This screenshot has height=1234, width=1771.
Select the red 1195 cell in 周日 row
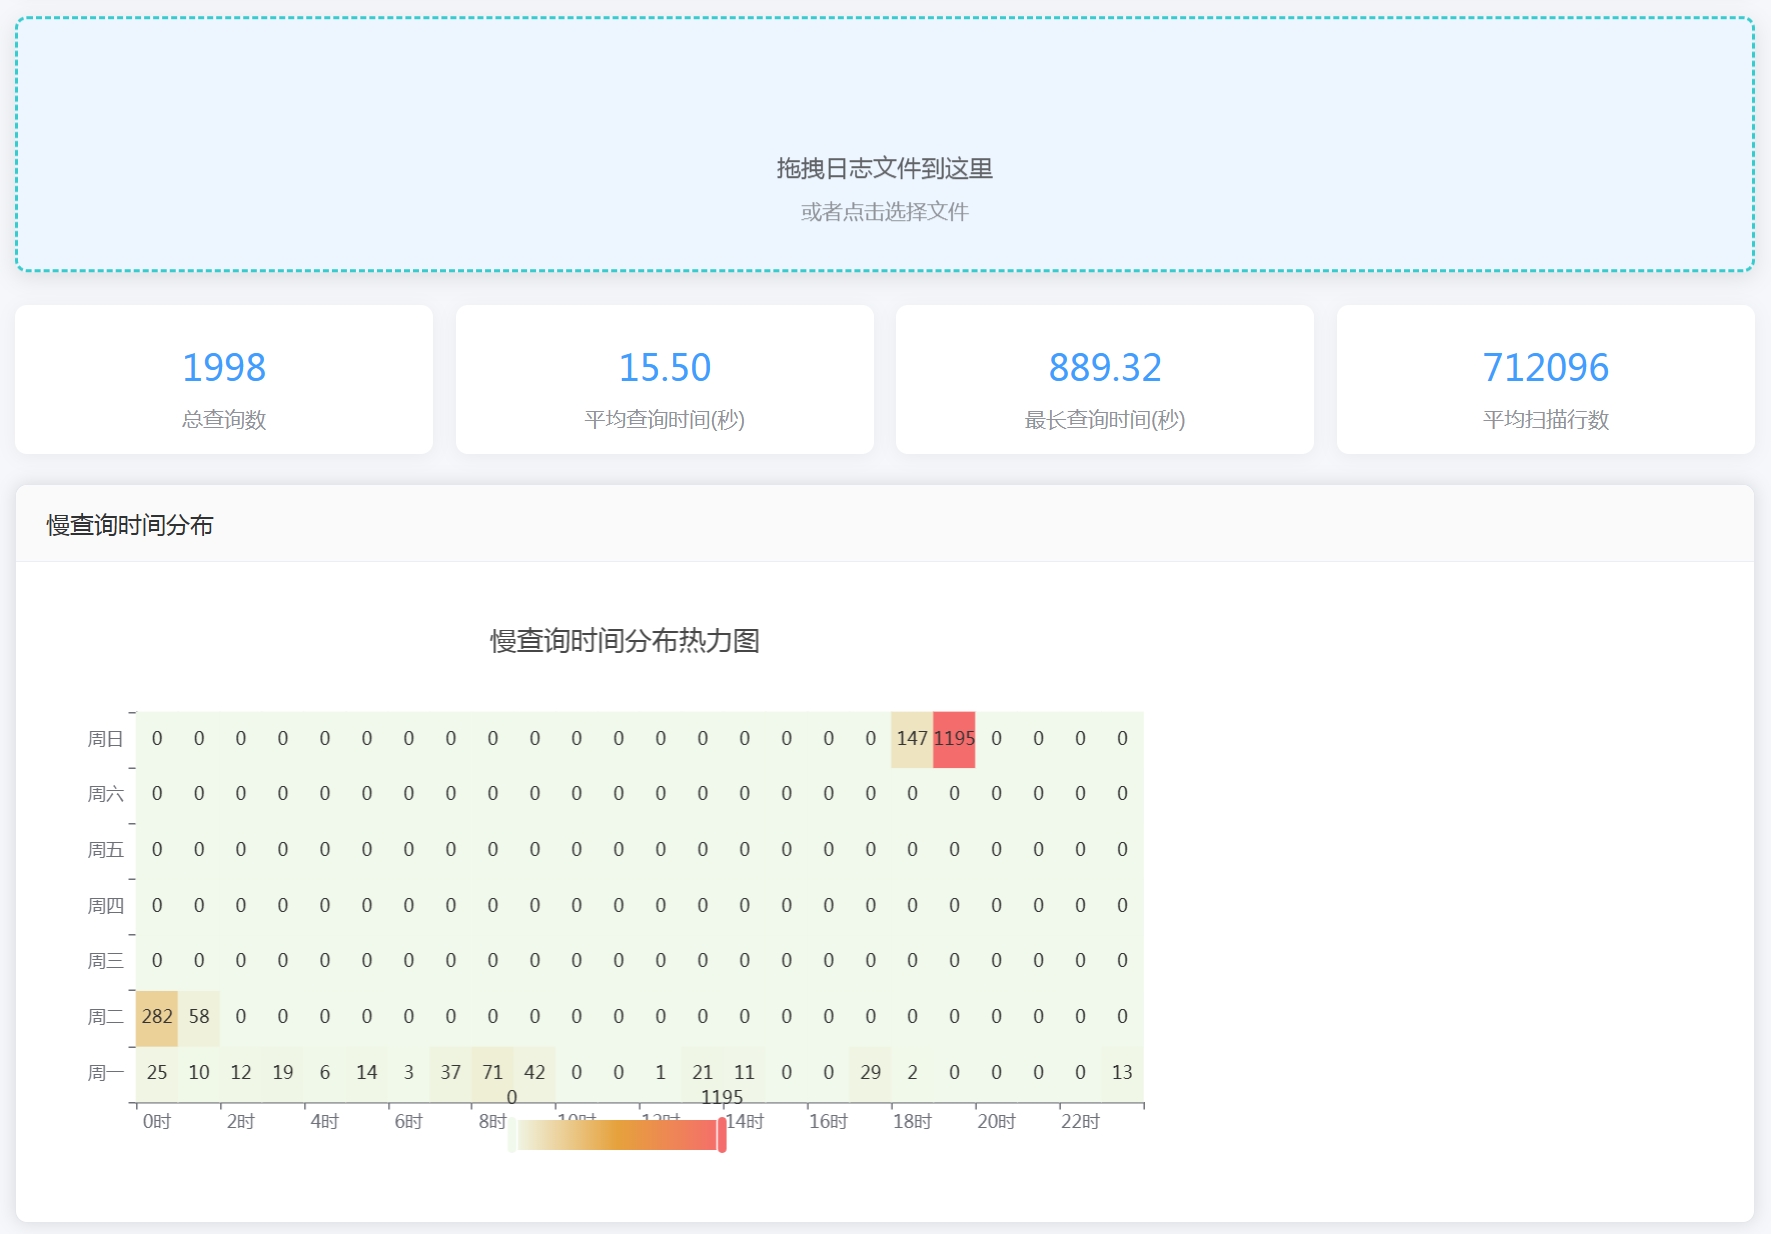954,738
